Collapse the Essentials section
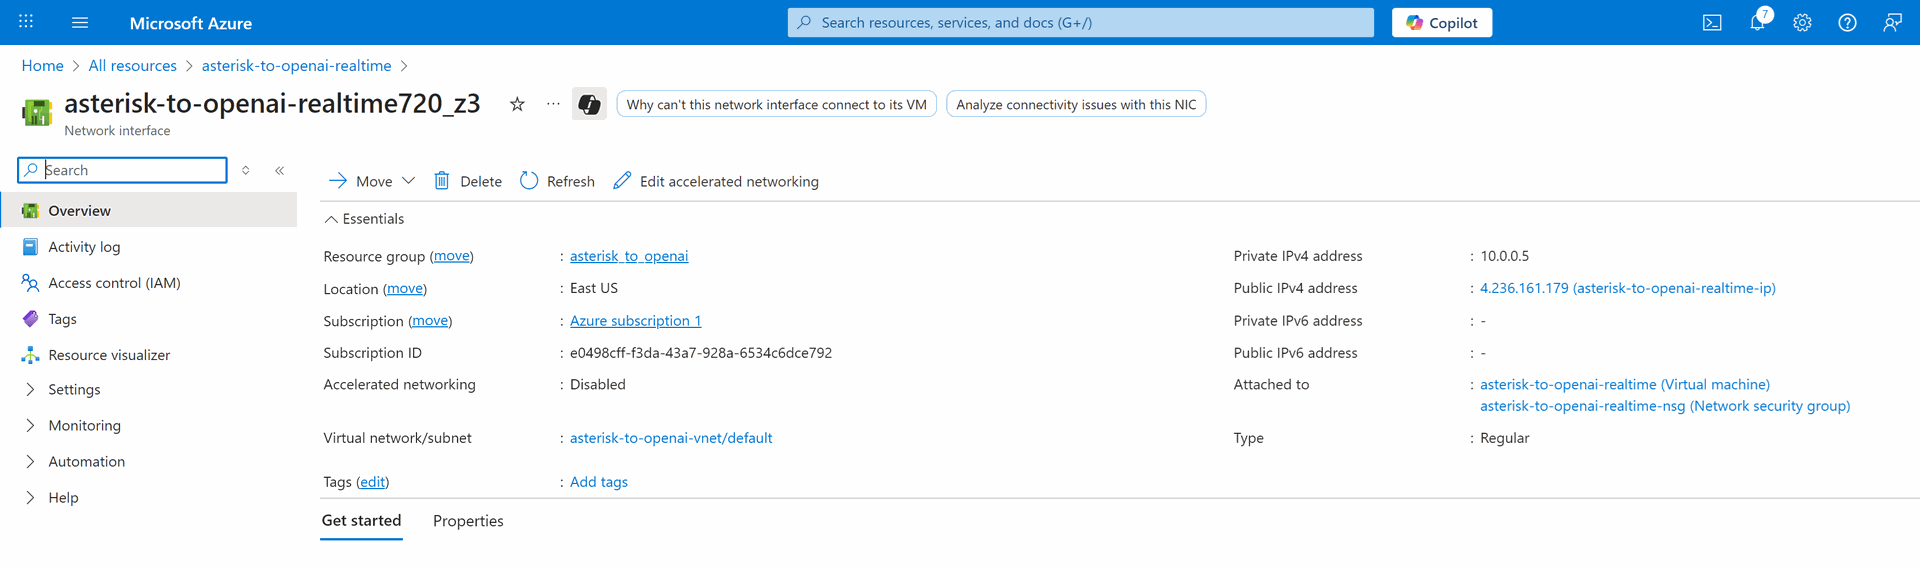 (x=331, y=219)
